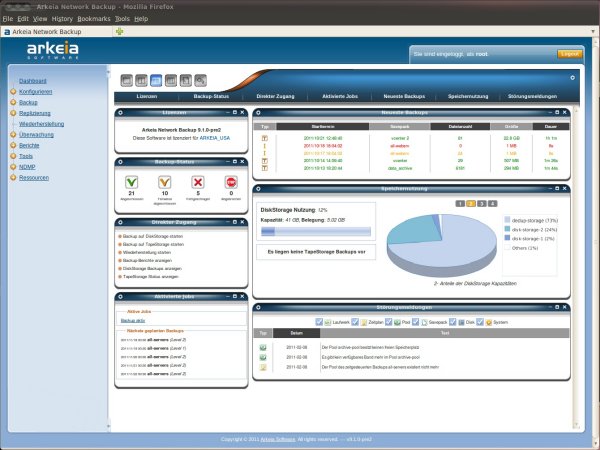Expand the Tools sidebar bullet
The width and height of the screenshot is (600, 450).
tap(13, 156)
